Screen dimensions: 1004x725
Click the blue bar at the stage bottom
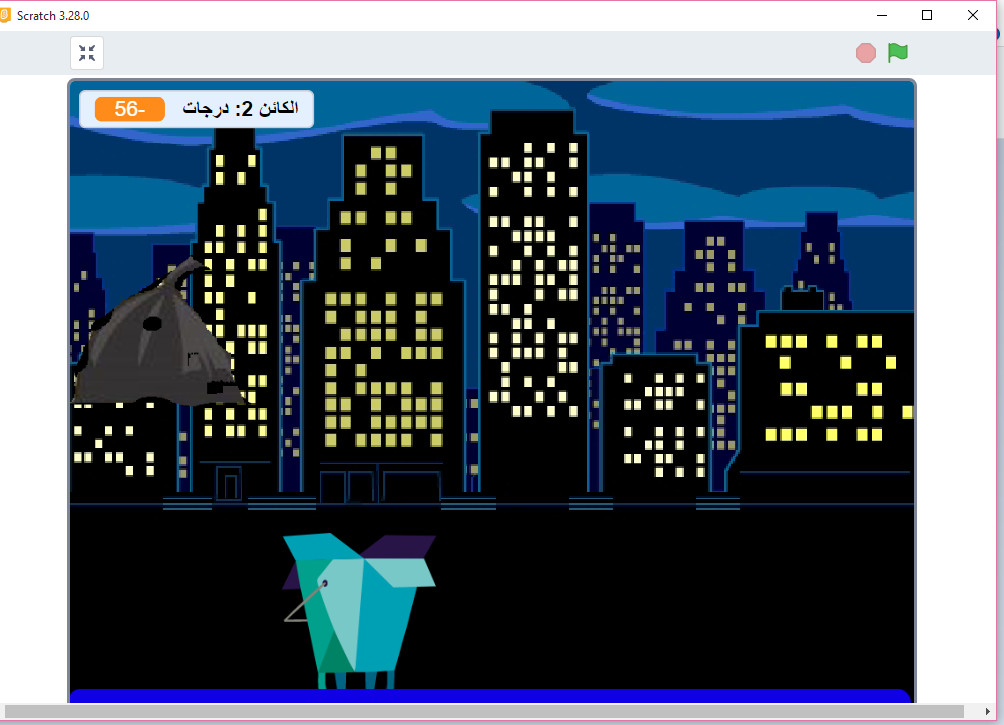[x=490, y=696]
